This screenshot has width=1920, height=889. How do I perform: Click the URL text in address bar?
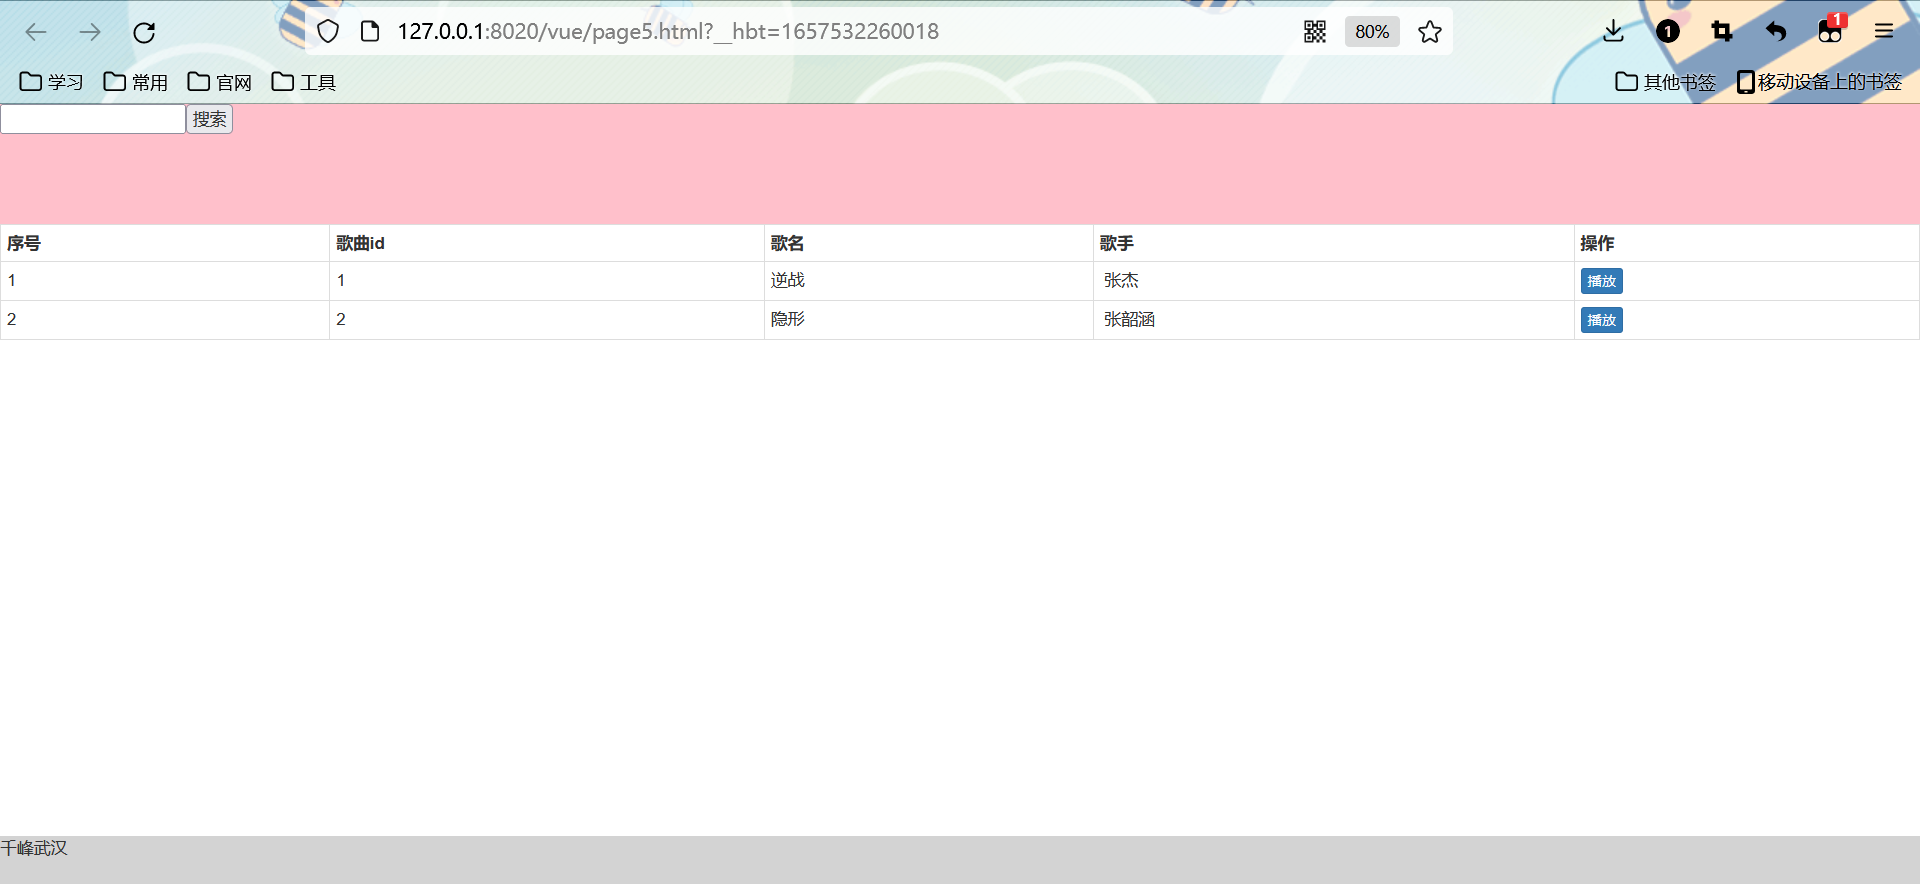tap(668, 31)
